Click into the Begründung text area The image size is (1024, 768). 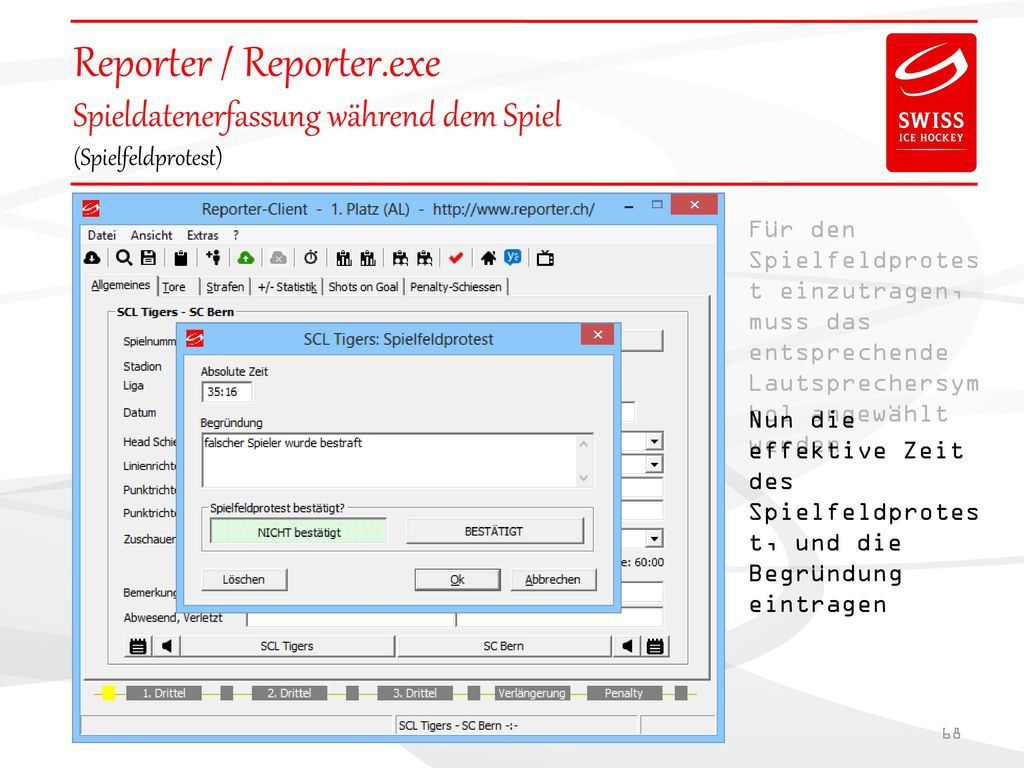pos(389,460)
